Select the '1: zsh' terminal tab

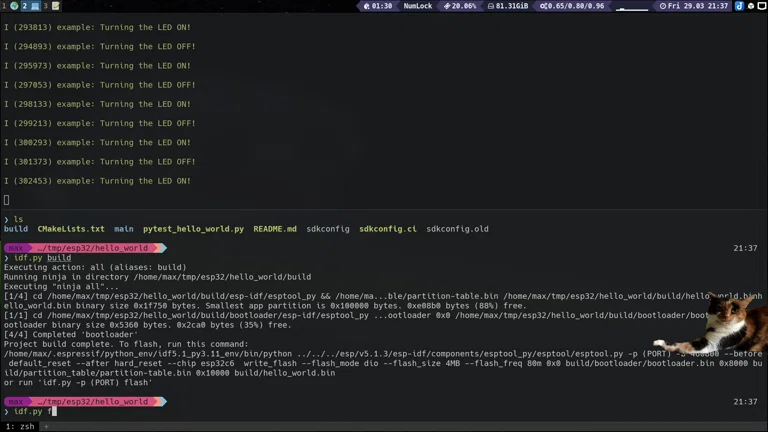click(20, 426)
